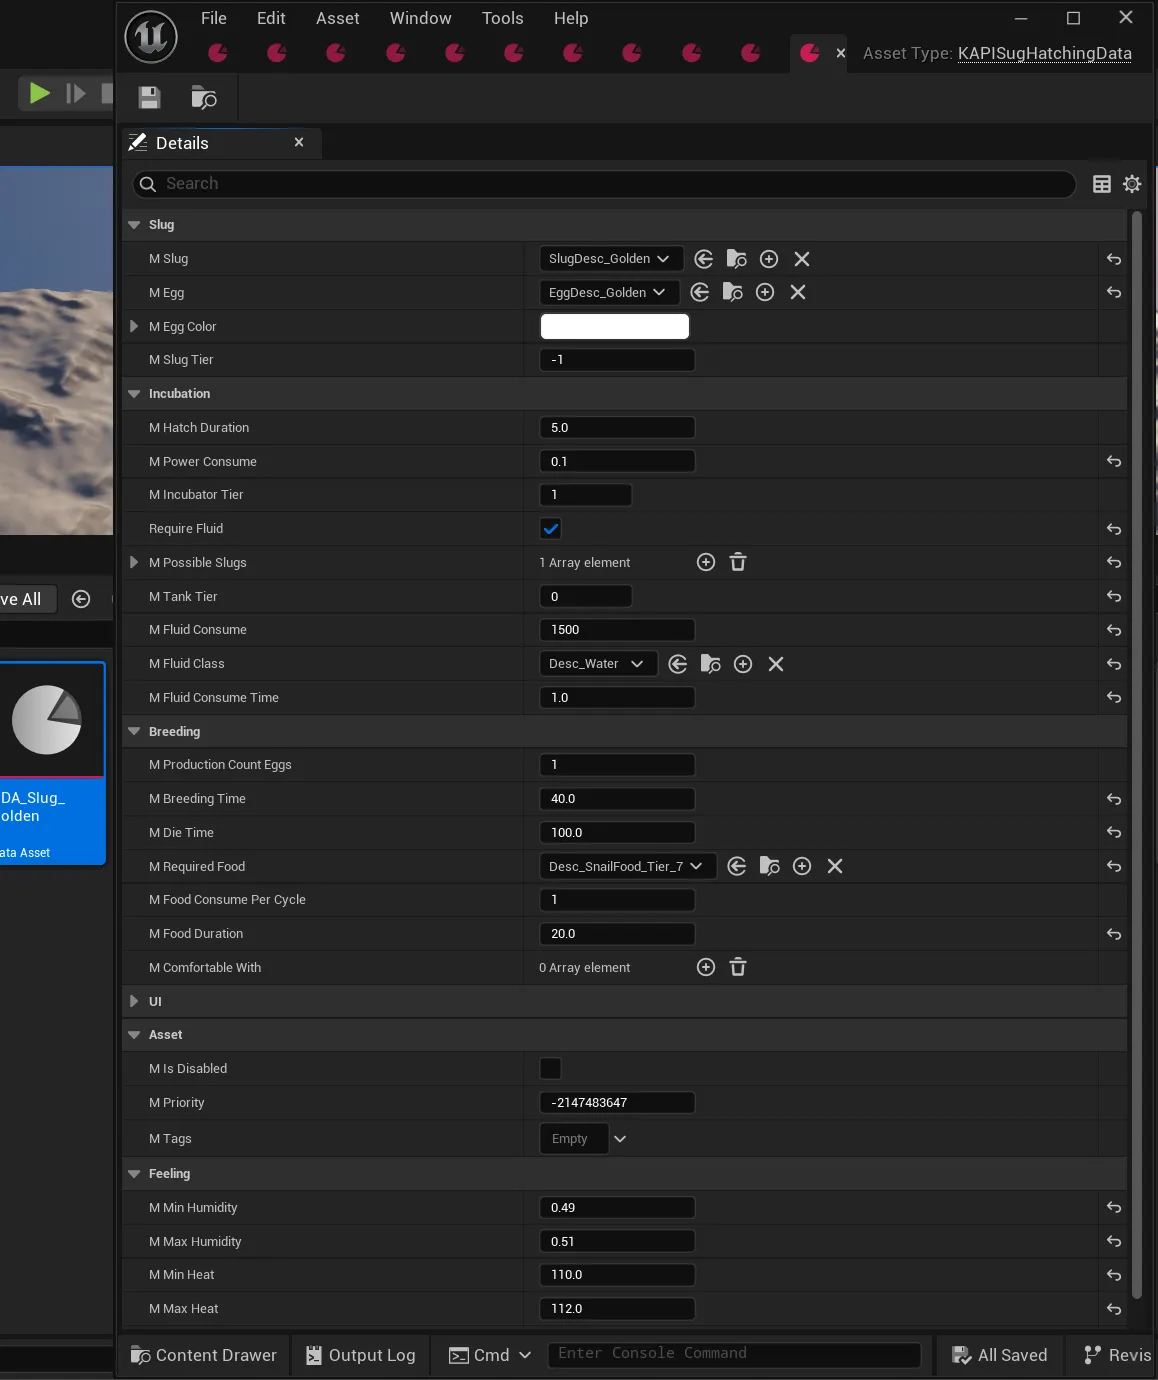Use selected asset for M Fluid Class

[x=678, y=664]
